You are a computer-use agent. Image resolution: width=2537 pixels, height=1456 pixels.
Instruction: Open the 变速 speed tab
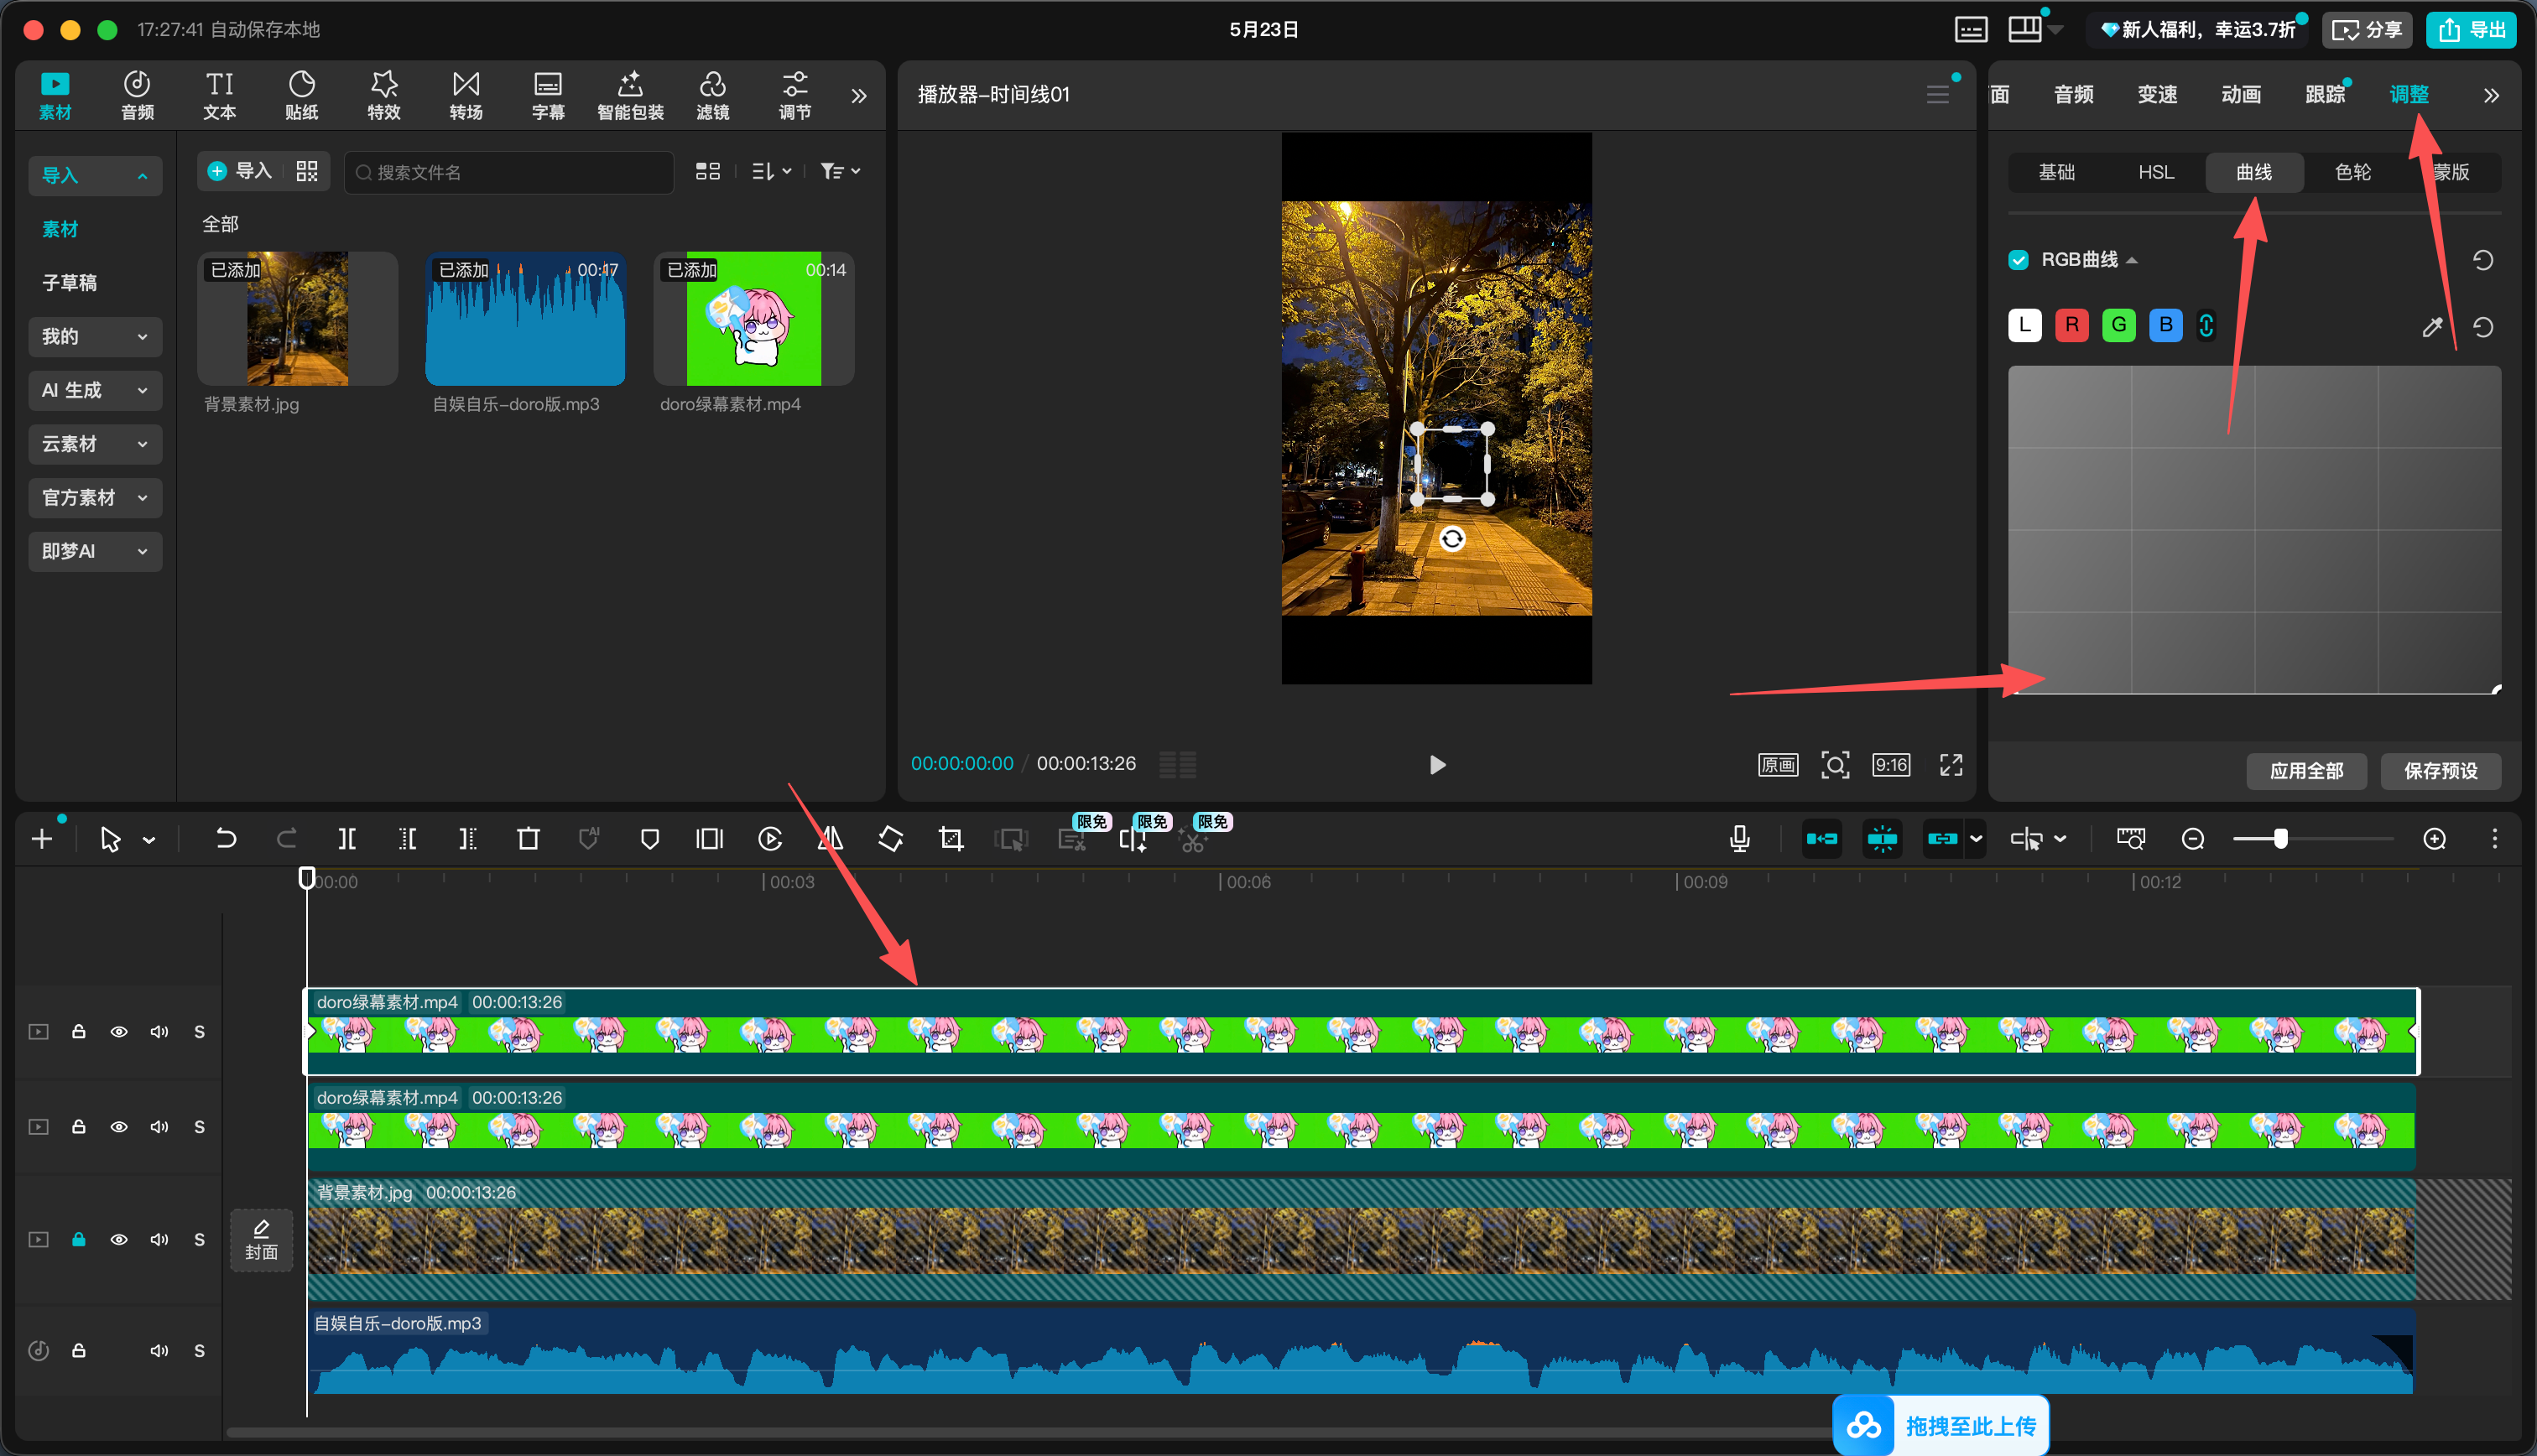2157,94
